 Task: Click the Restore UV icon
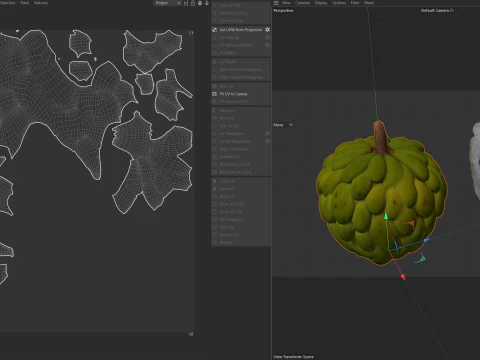tap(215, 235)
